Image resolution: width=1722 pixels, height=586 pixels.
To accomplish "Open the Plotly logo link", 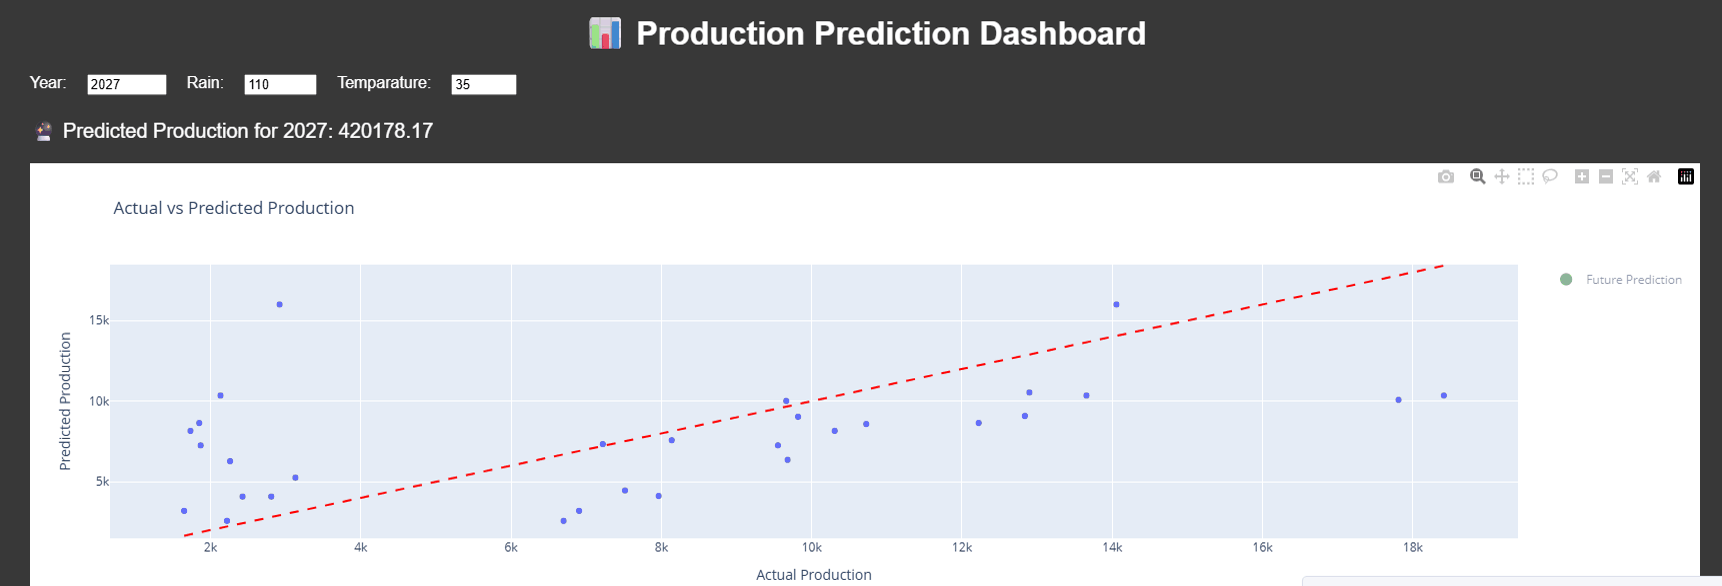I will 1686,177.
